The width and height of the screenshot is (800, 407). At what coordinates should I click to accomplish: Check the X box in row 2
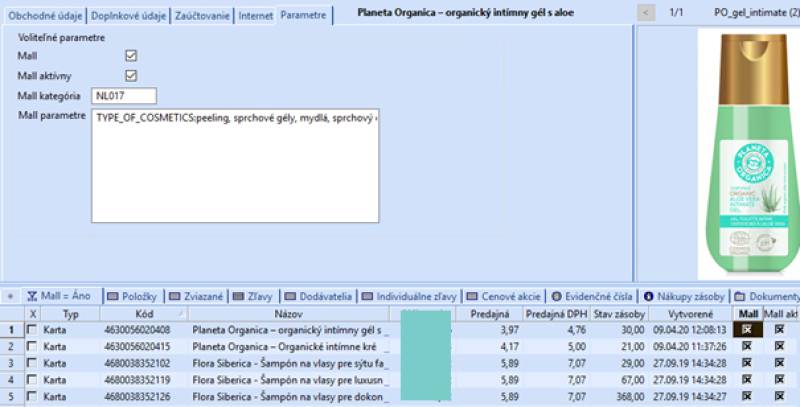(32, 347)
